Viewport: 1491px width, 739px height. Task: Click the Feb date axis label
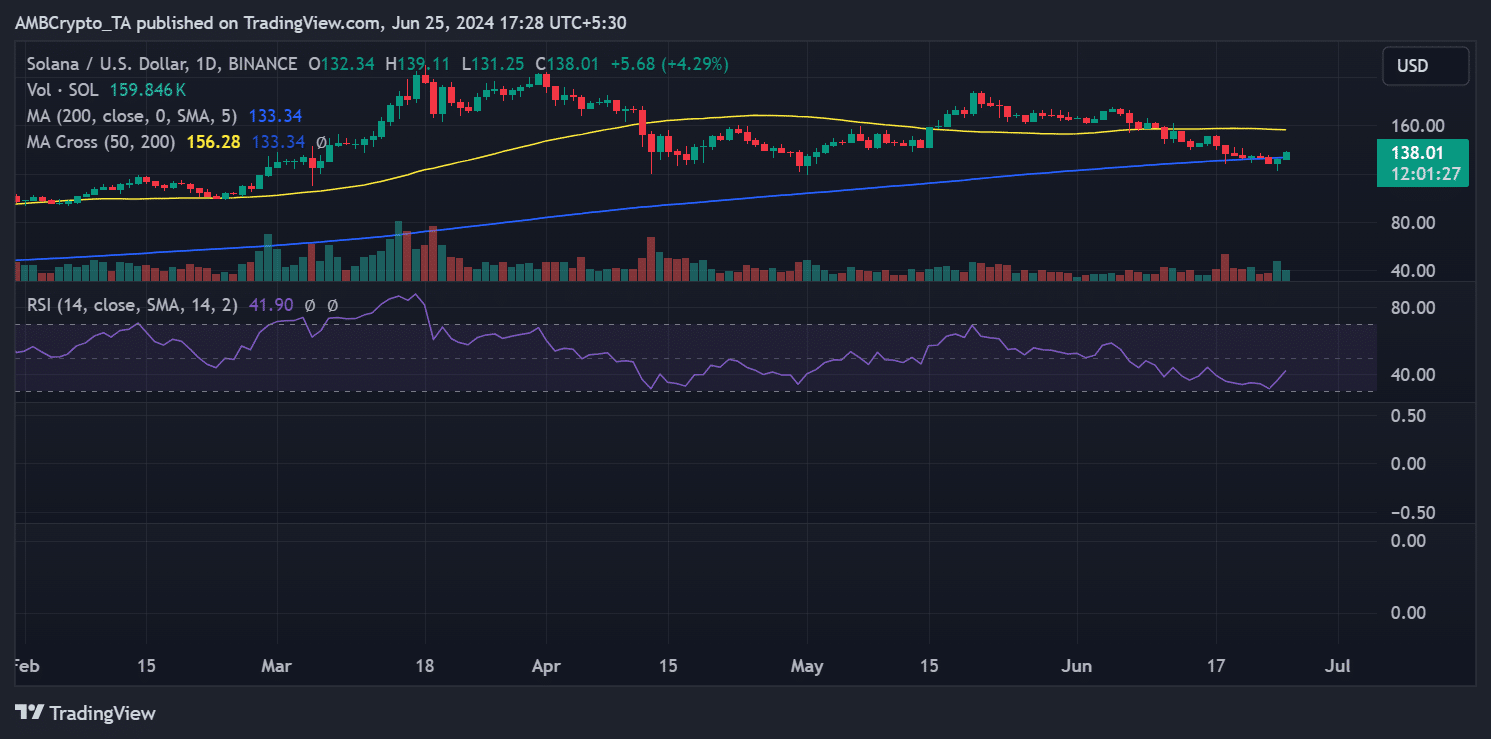[x=27, y=666]
